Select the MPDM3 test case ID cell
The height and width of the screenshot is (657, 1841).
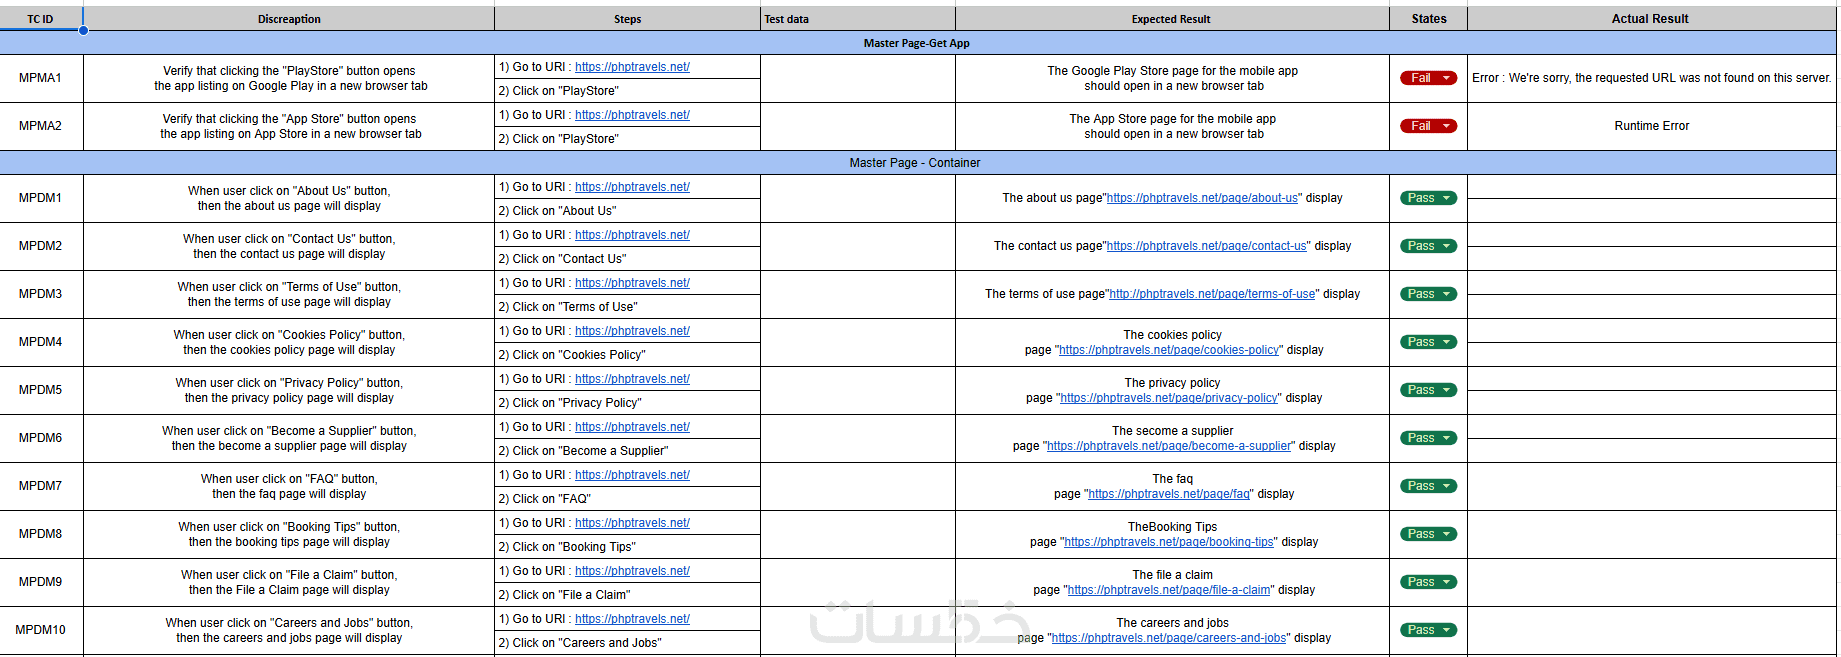[x=41, y=294]
